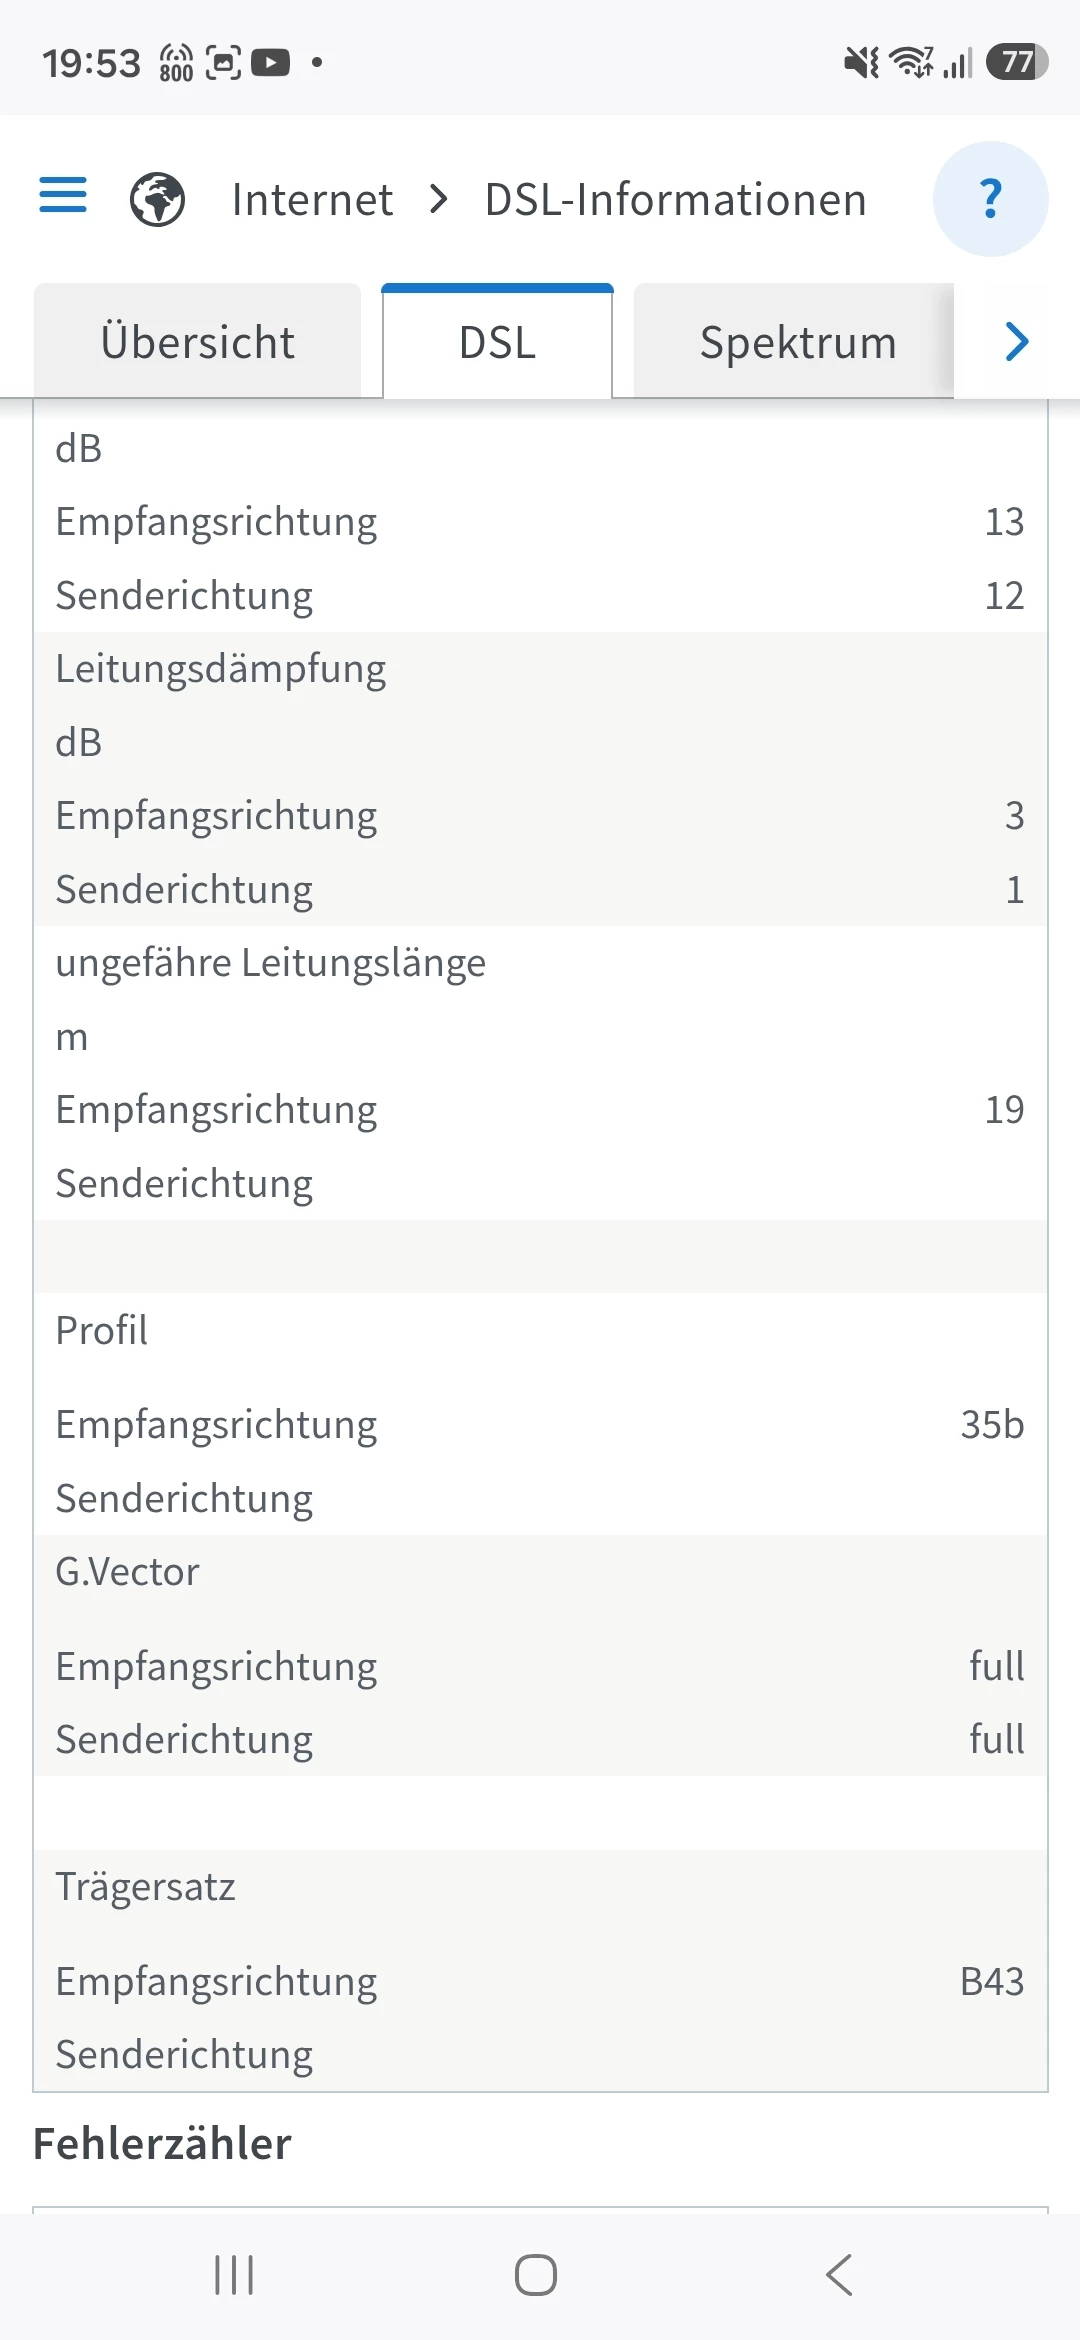
Task: Tap the globe Internet icon
Action: pos(157,199)
